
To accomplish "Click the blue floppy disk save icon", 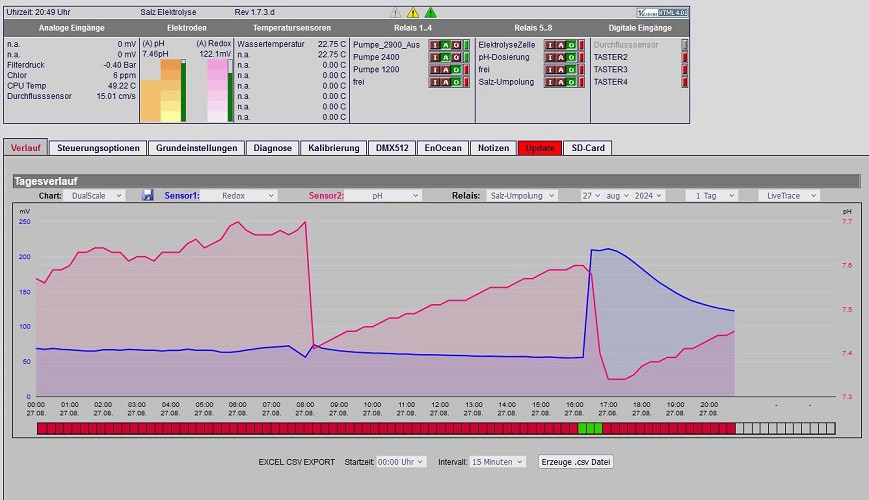I will (x=147, y=195).
